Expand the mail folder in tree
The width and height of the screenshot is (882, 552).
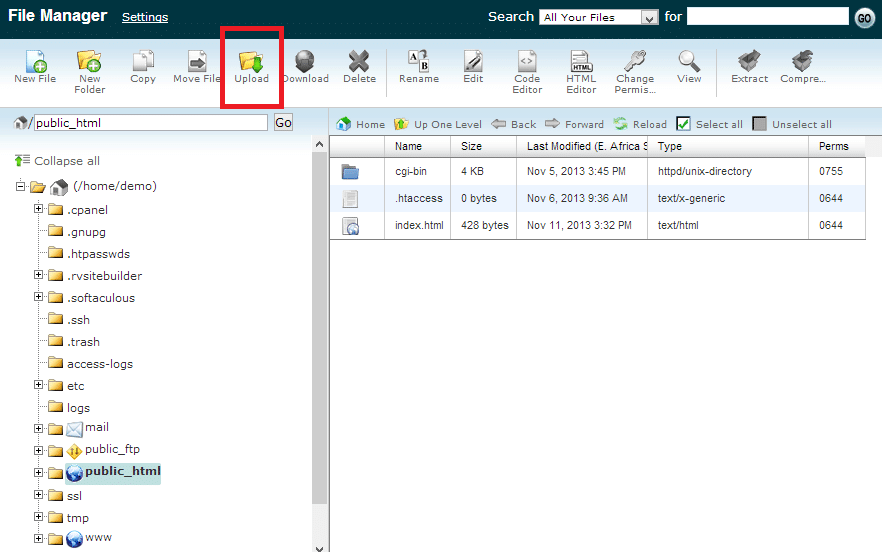tap(39, 429)
